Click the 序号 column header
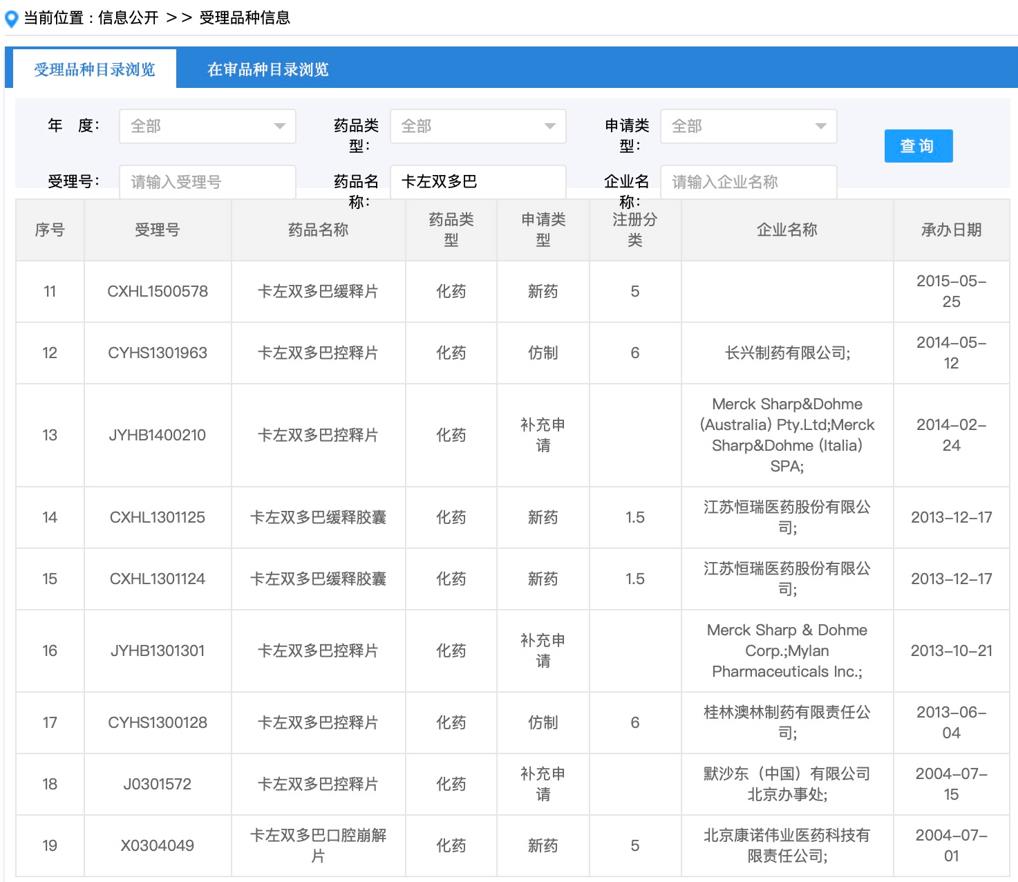 [50, 230]
